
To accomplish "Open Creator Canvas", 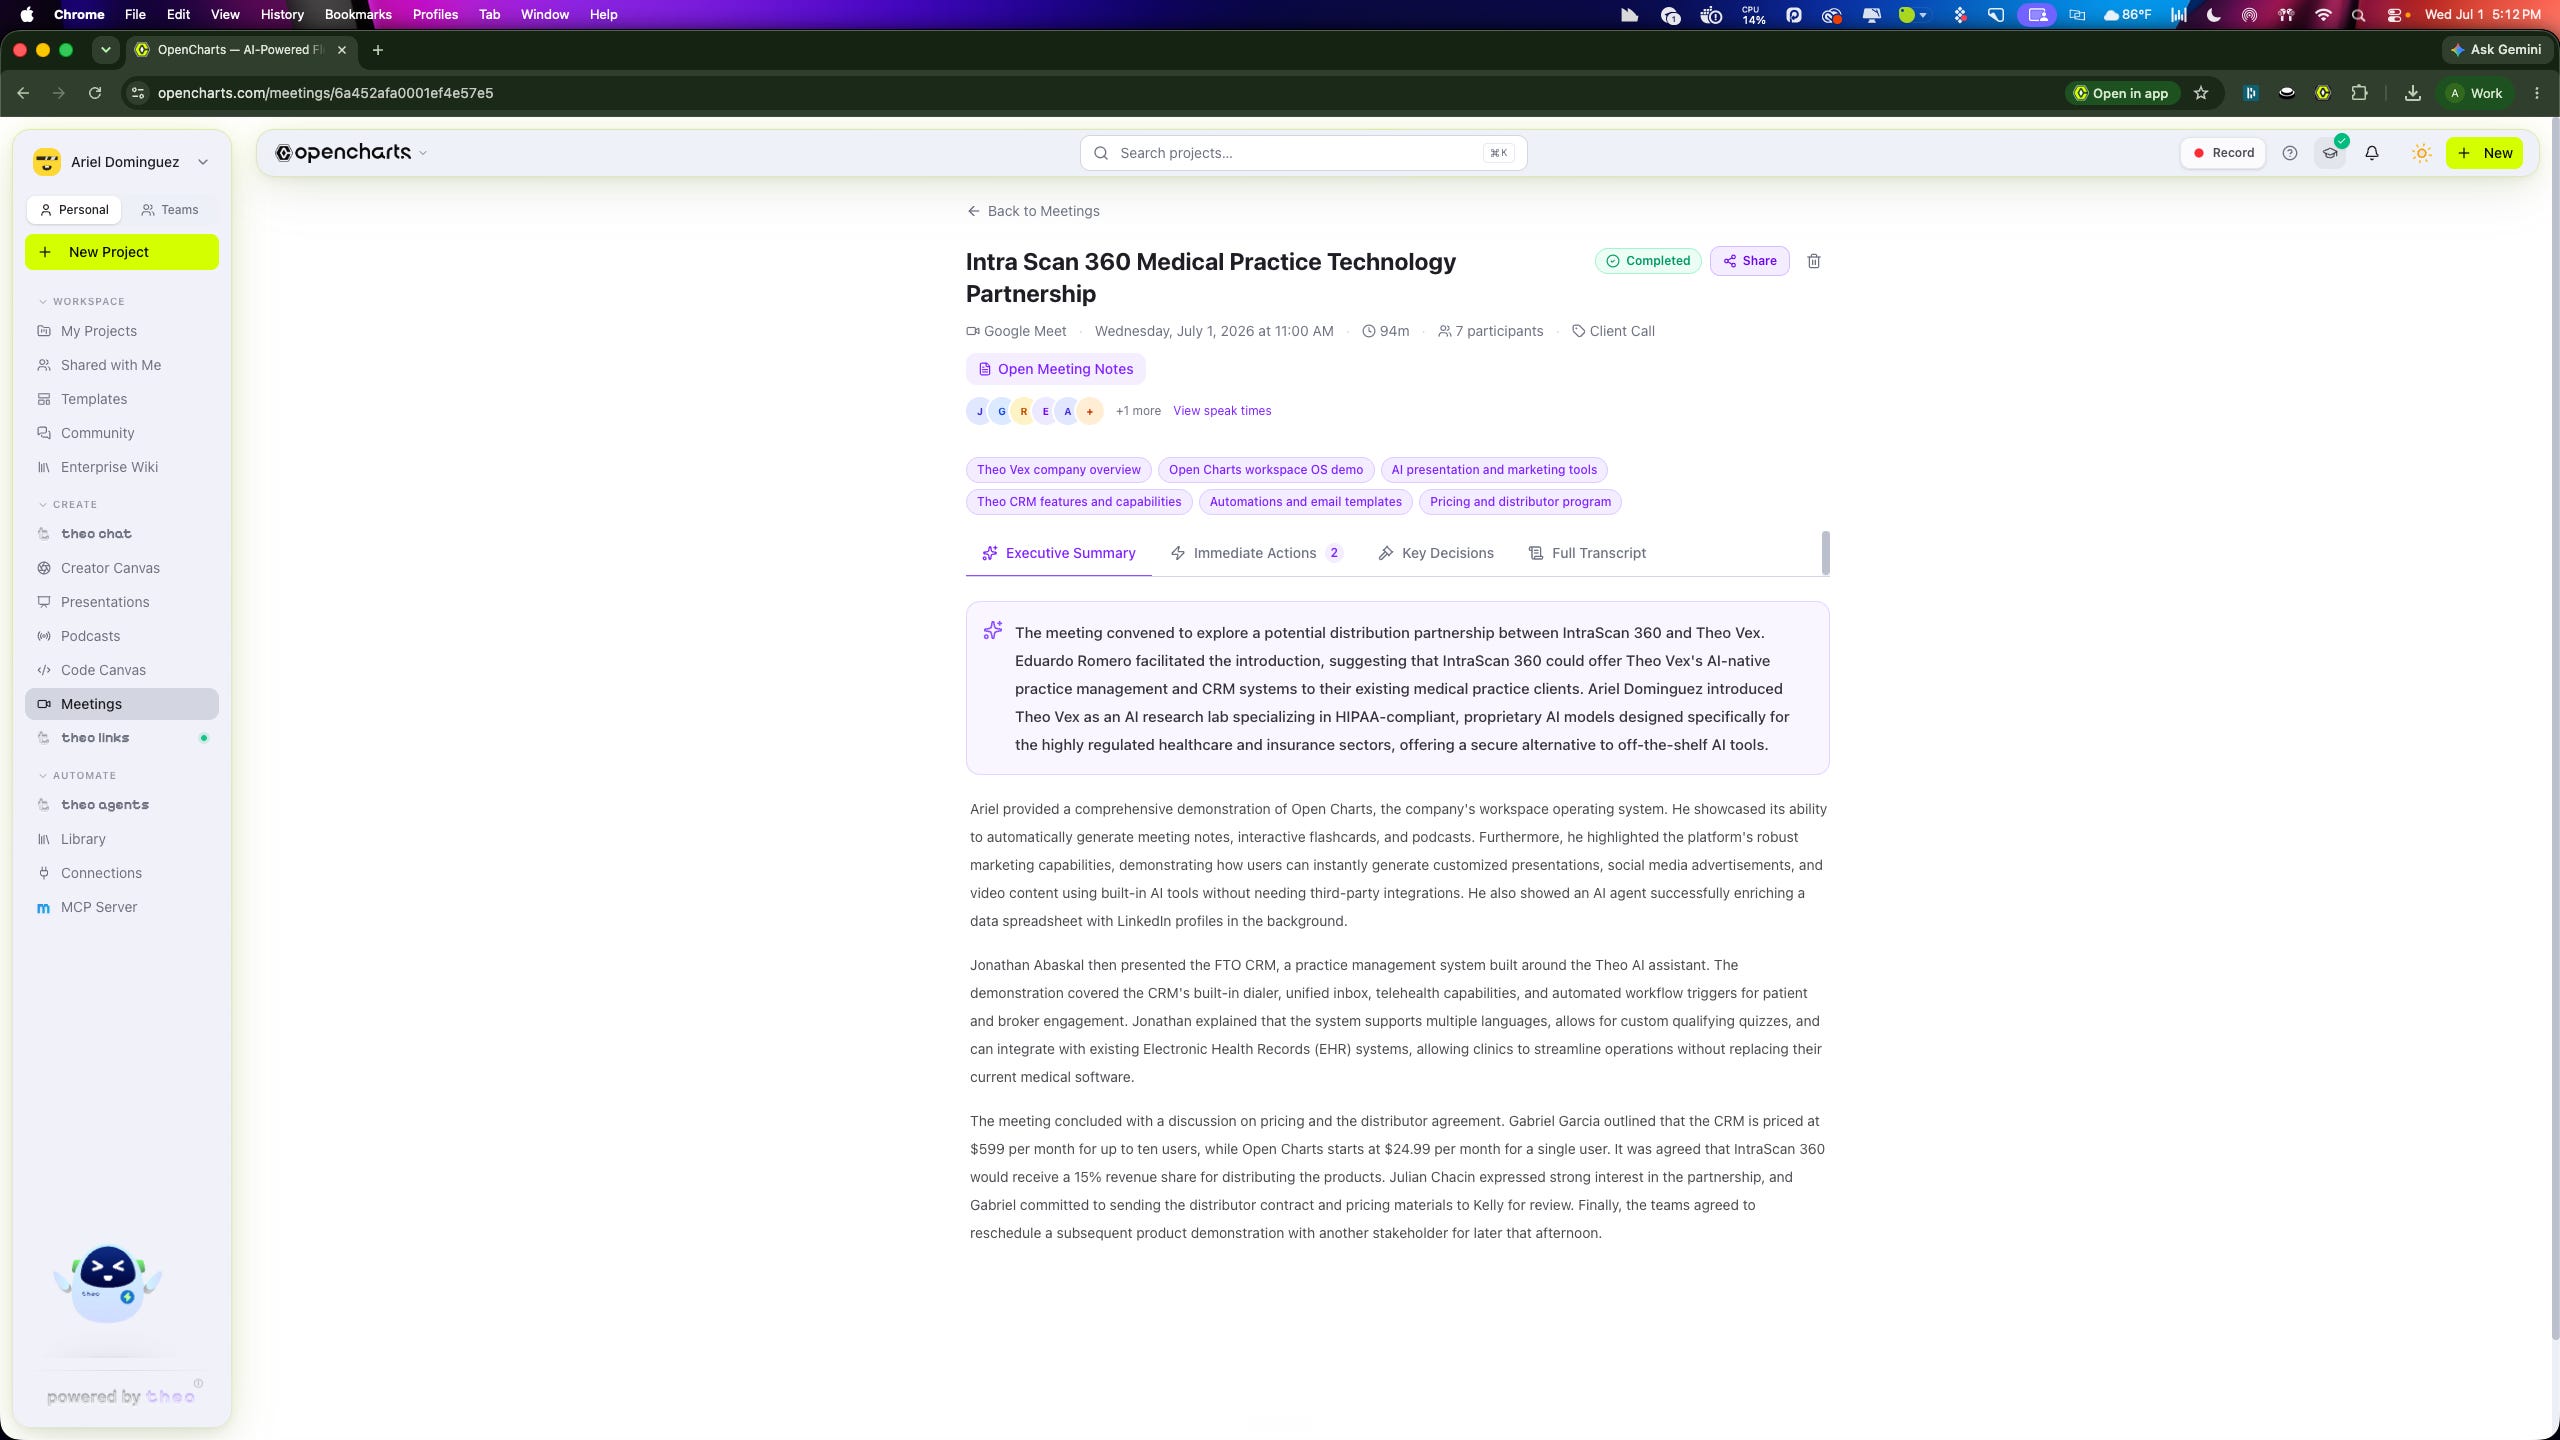I will click(122, 568).
